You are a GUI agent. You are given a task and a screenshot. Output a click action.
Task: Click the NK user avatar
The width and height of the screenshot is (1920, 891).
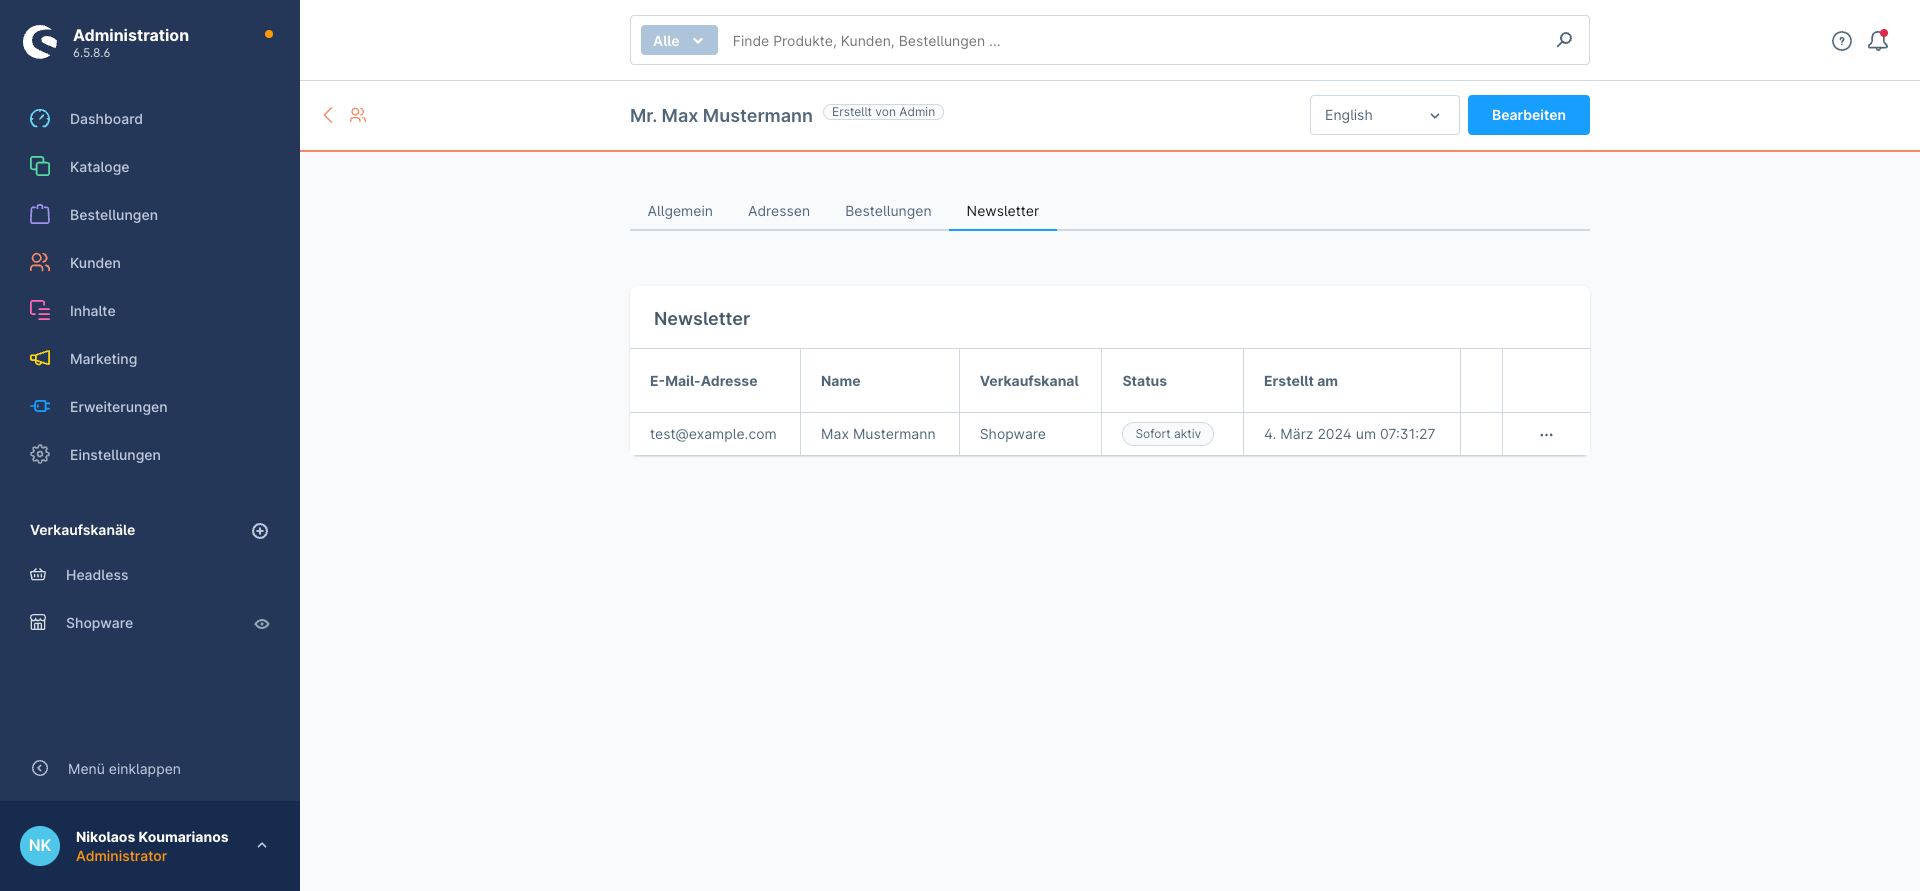click(40, 846)
